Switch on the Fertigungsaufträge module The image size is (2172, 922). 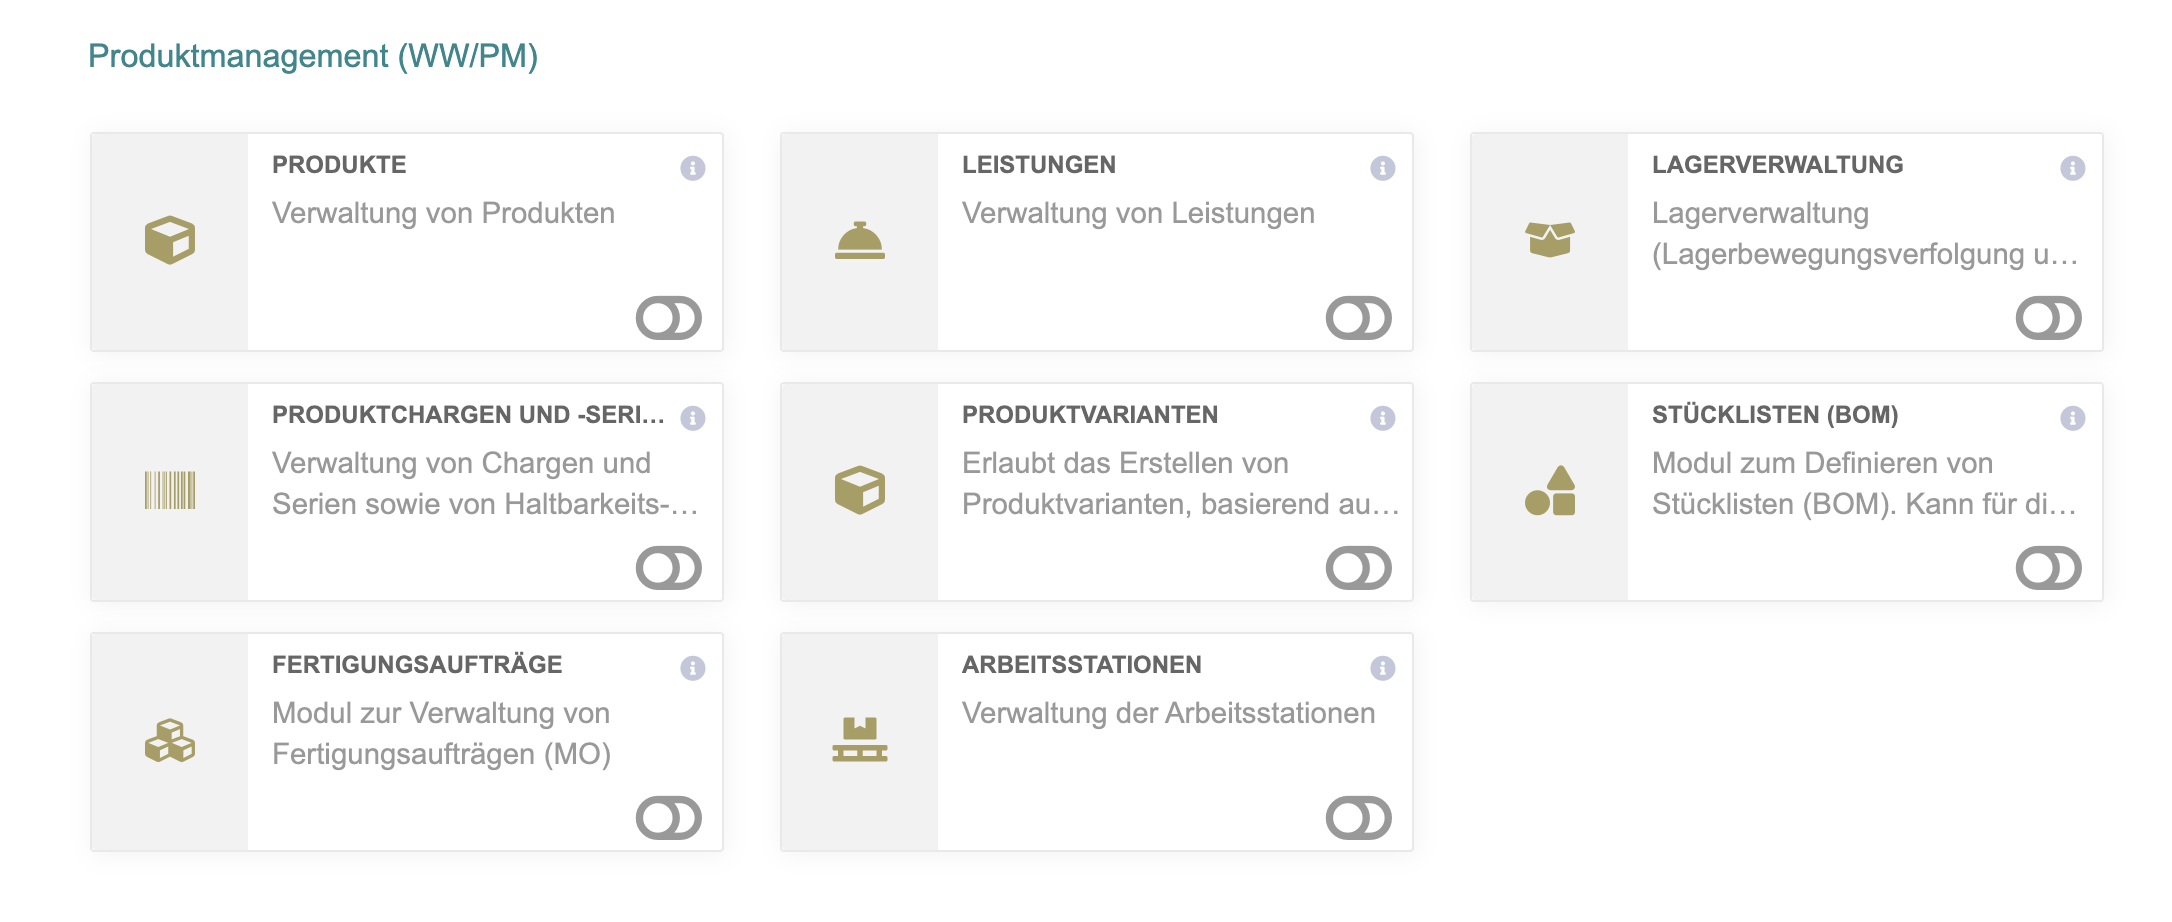click(x=669, y=818)
